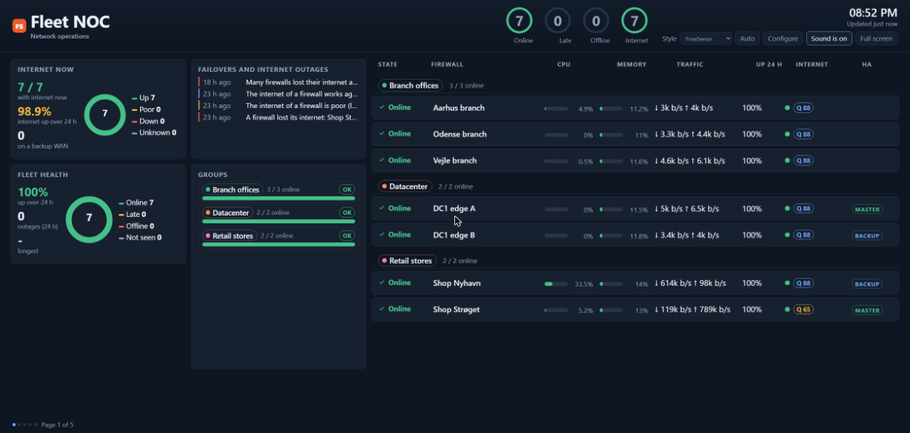The width and height of the screenshot is (910, 433).
Task: Open the Shop Strøget firewall
Action: point(456,309)
